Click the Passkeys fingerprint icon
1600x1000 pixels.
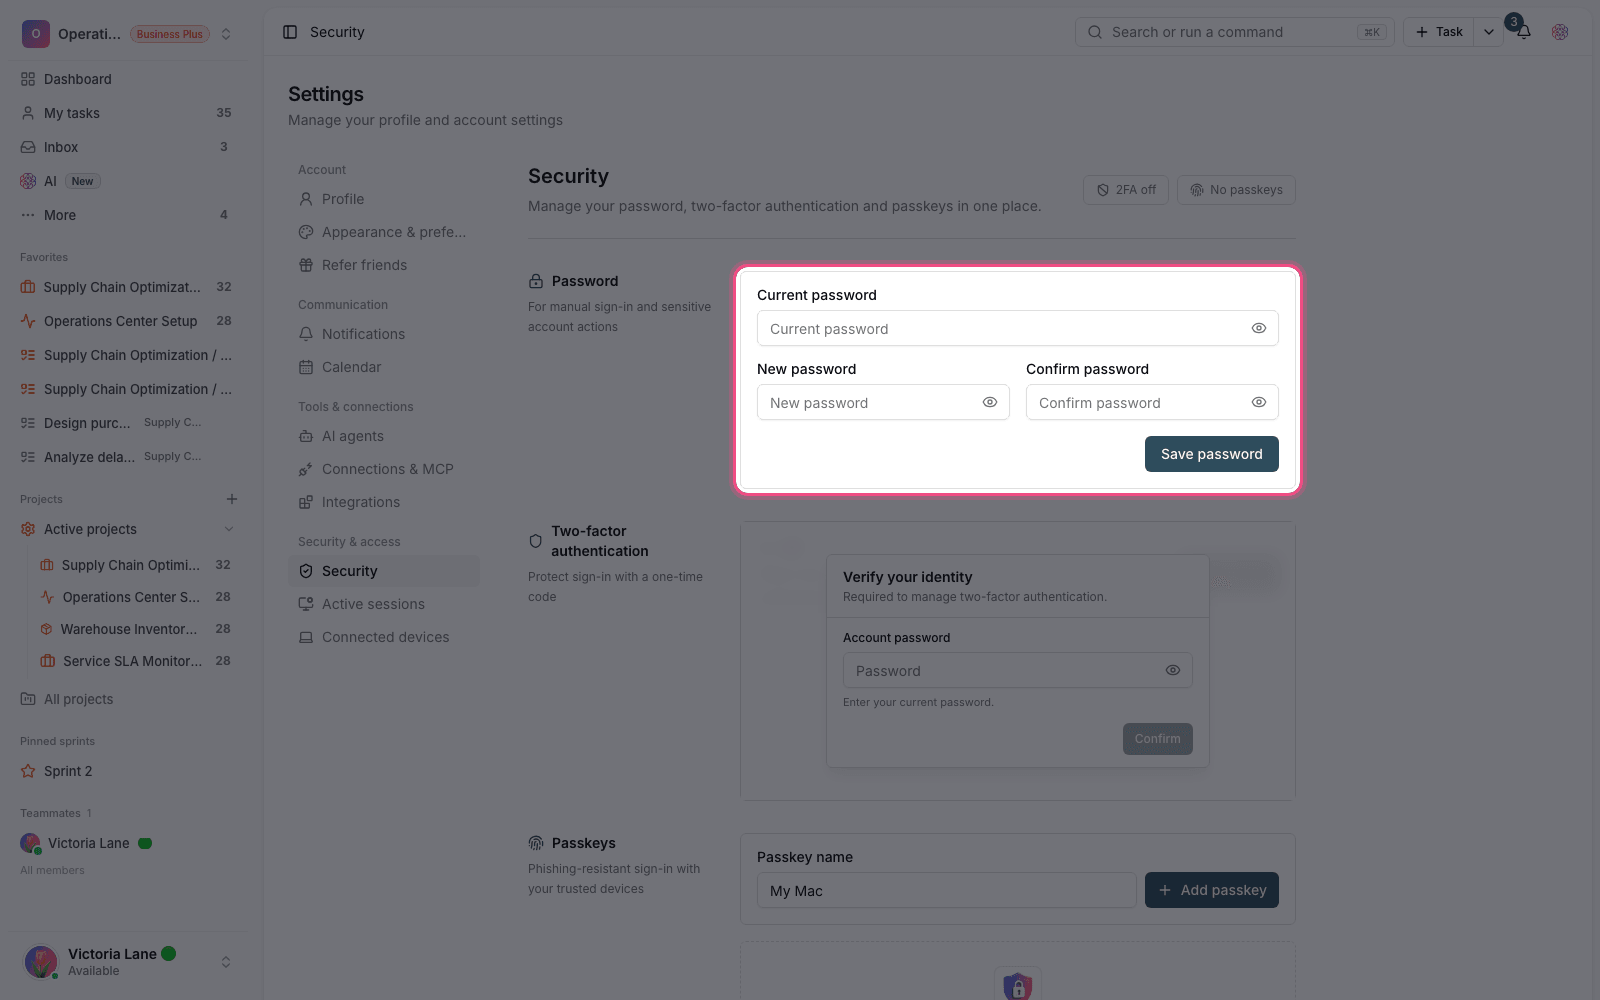pos(536,843)
